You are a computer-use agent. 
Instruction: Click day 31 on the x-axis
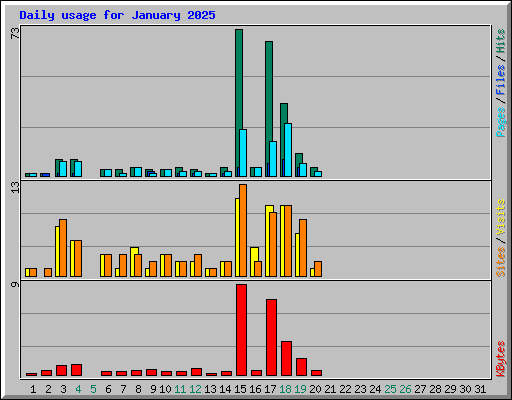[480, 389]
